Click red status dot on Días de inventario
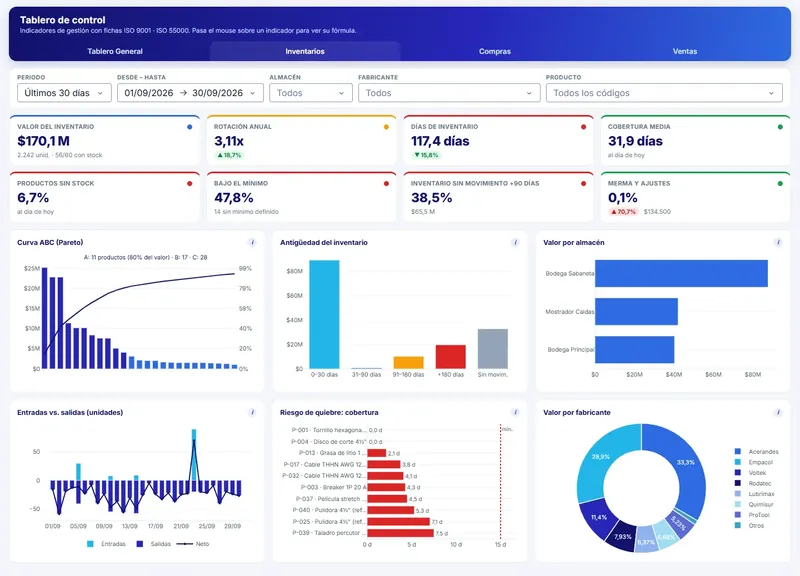The image size is (800, 576). (583, 127)
